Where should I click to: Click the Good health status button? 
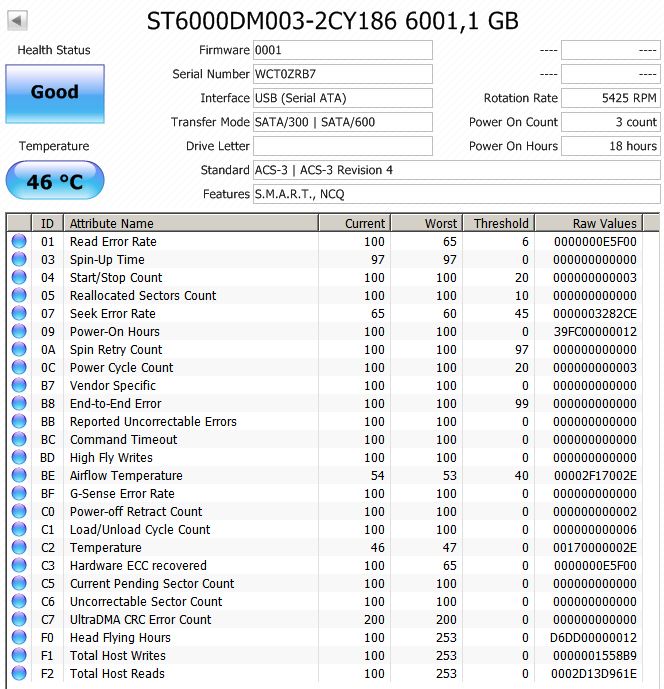55,94
